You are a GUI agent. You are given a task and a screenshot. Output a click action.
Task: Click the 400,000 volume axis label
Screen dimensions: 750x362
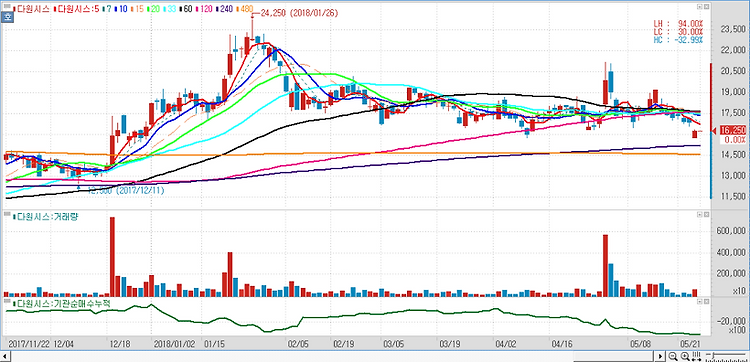pyautogui.click(x=731, y=252)
